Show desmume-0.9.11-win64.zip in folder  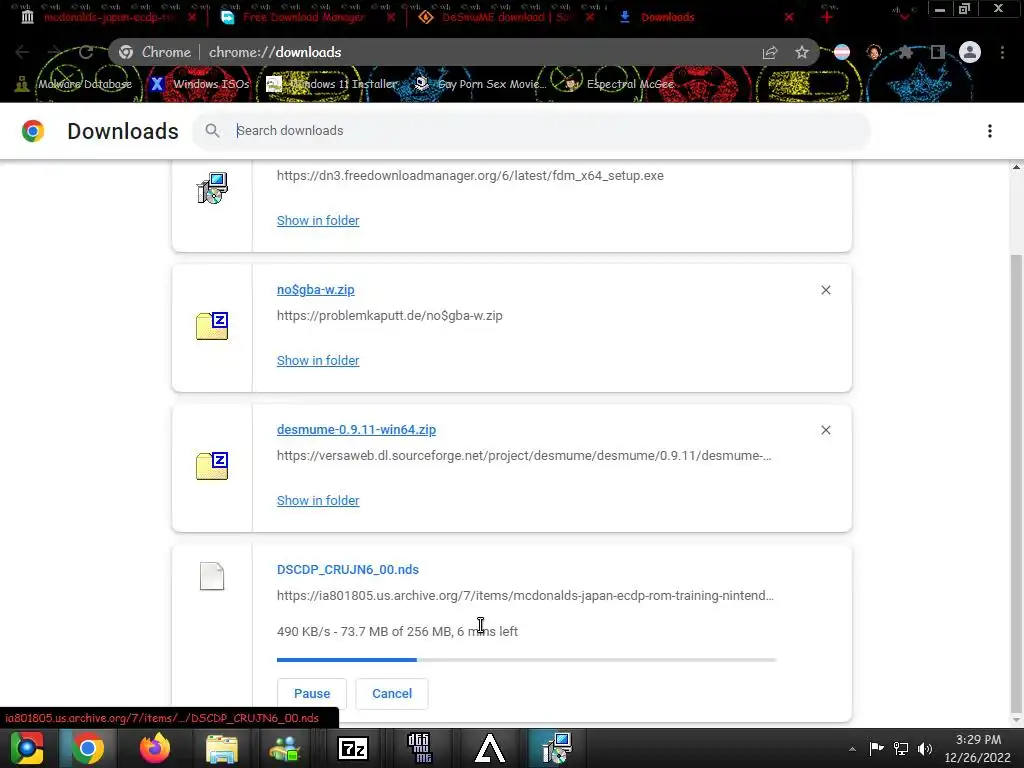318,500
